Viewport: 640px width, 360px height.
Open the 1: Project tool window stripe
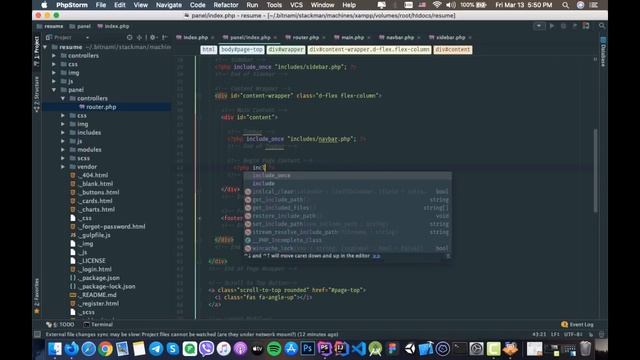(37, 51)
